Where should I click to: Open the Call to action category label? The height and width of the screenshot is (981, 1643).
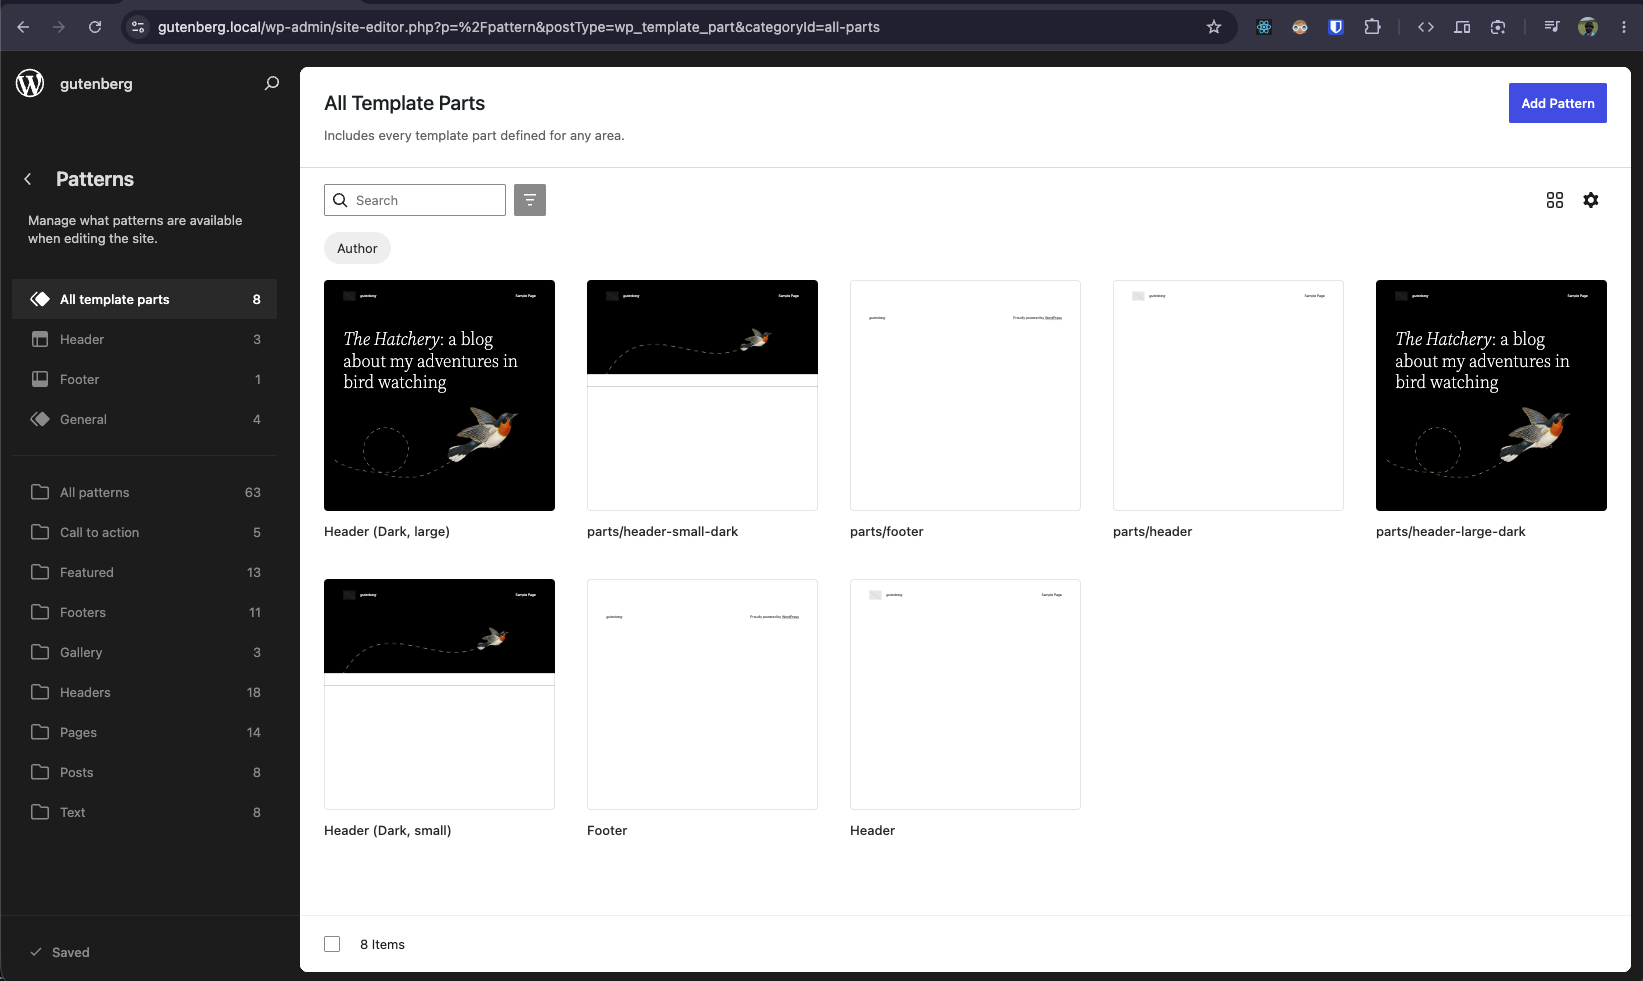99,532
